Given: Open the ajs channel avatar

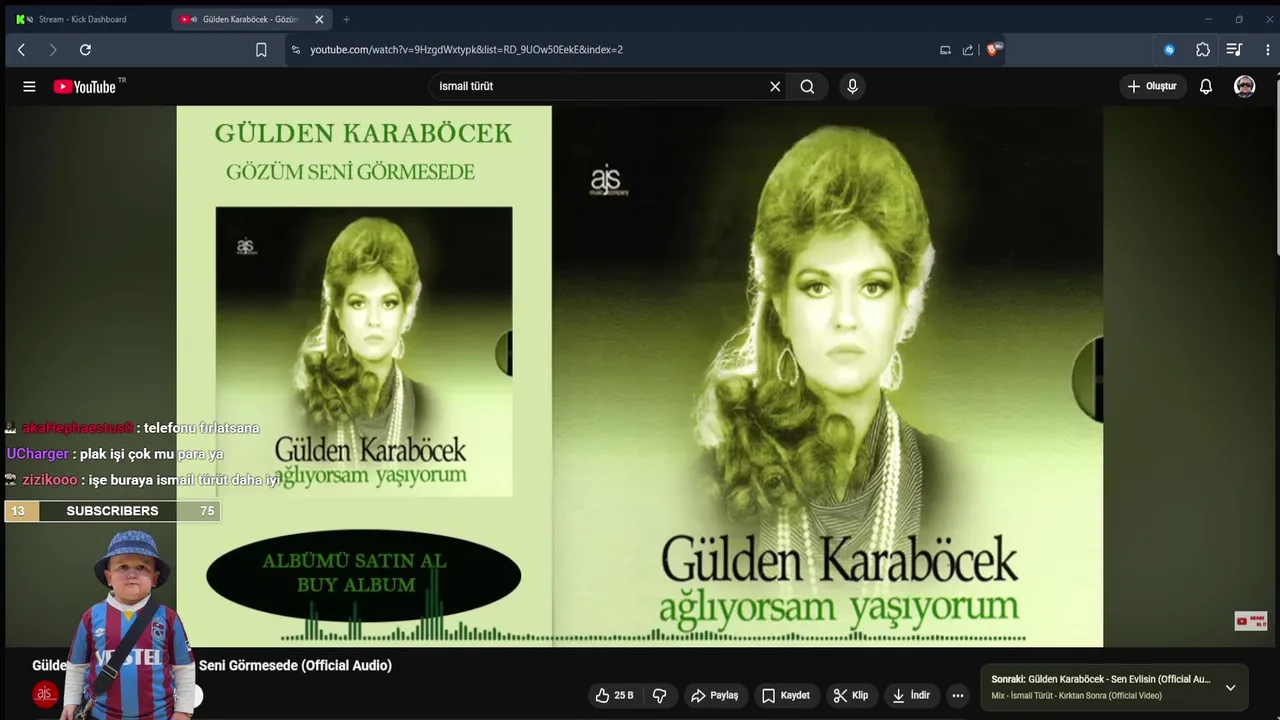Looking at the screenshot, I should (45, 695).
